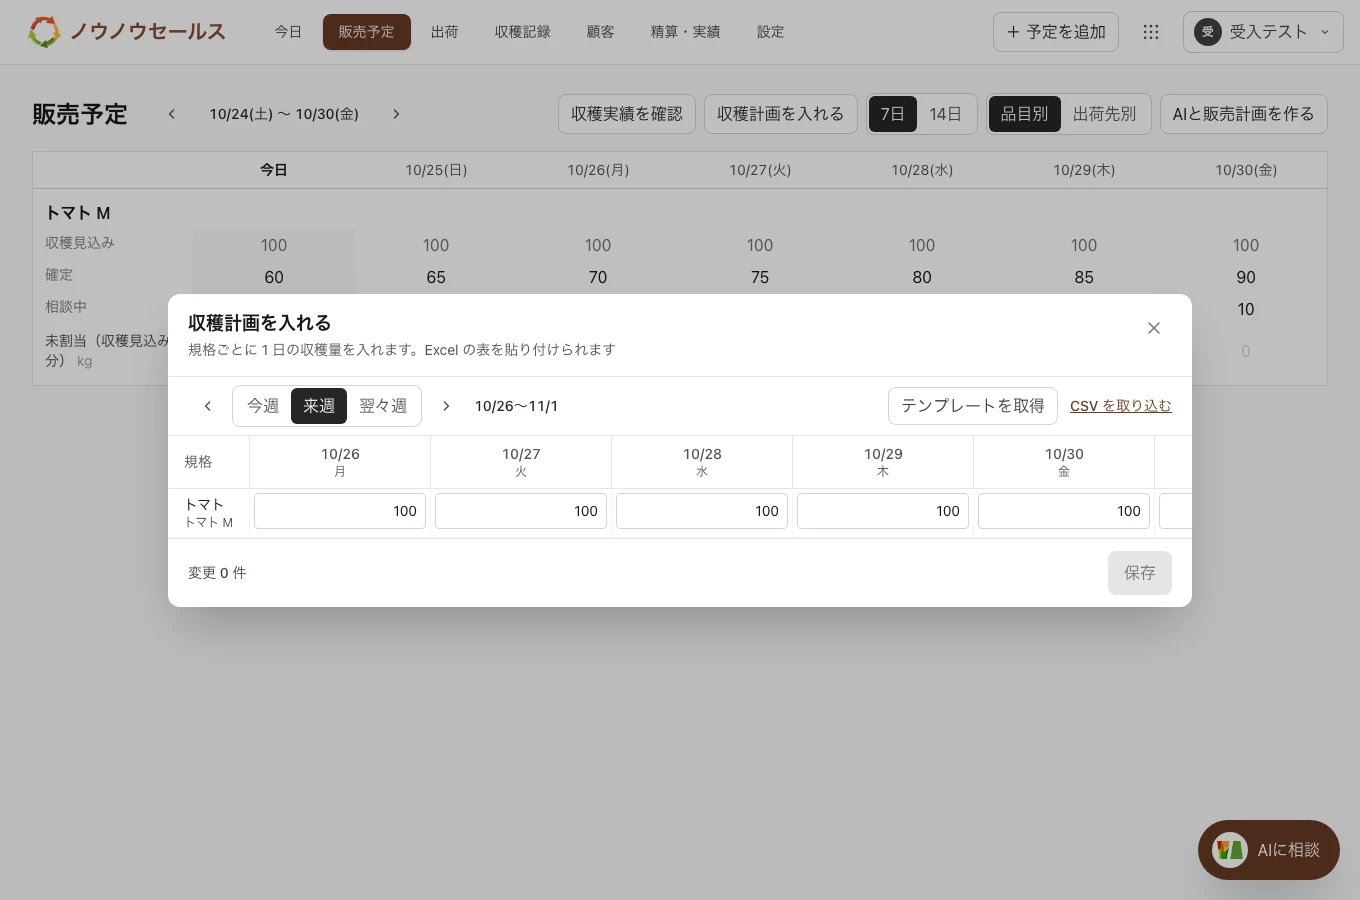The image size is (1360, 900).
Task: Click the 確定 value 75 for 10/27
Action: coord(760,277)
